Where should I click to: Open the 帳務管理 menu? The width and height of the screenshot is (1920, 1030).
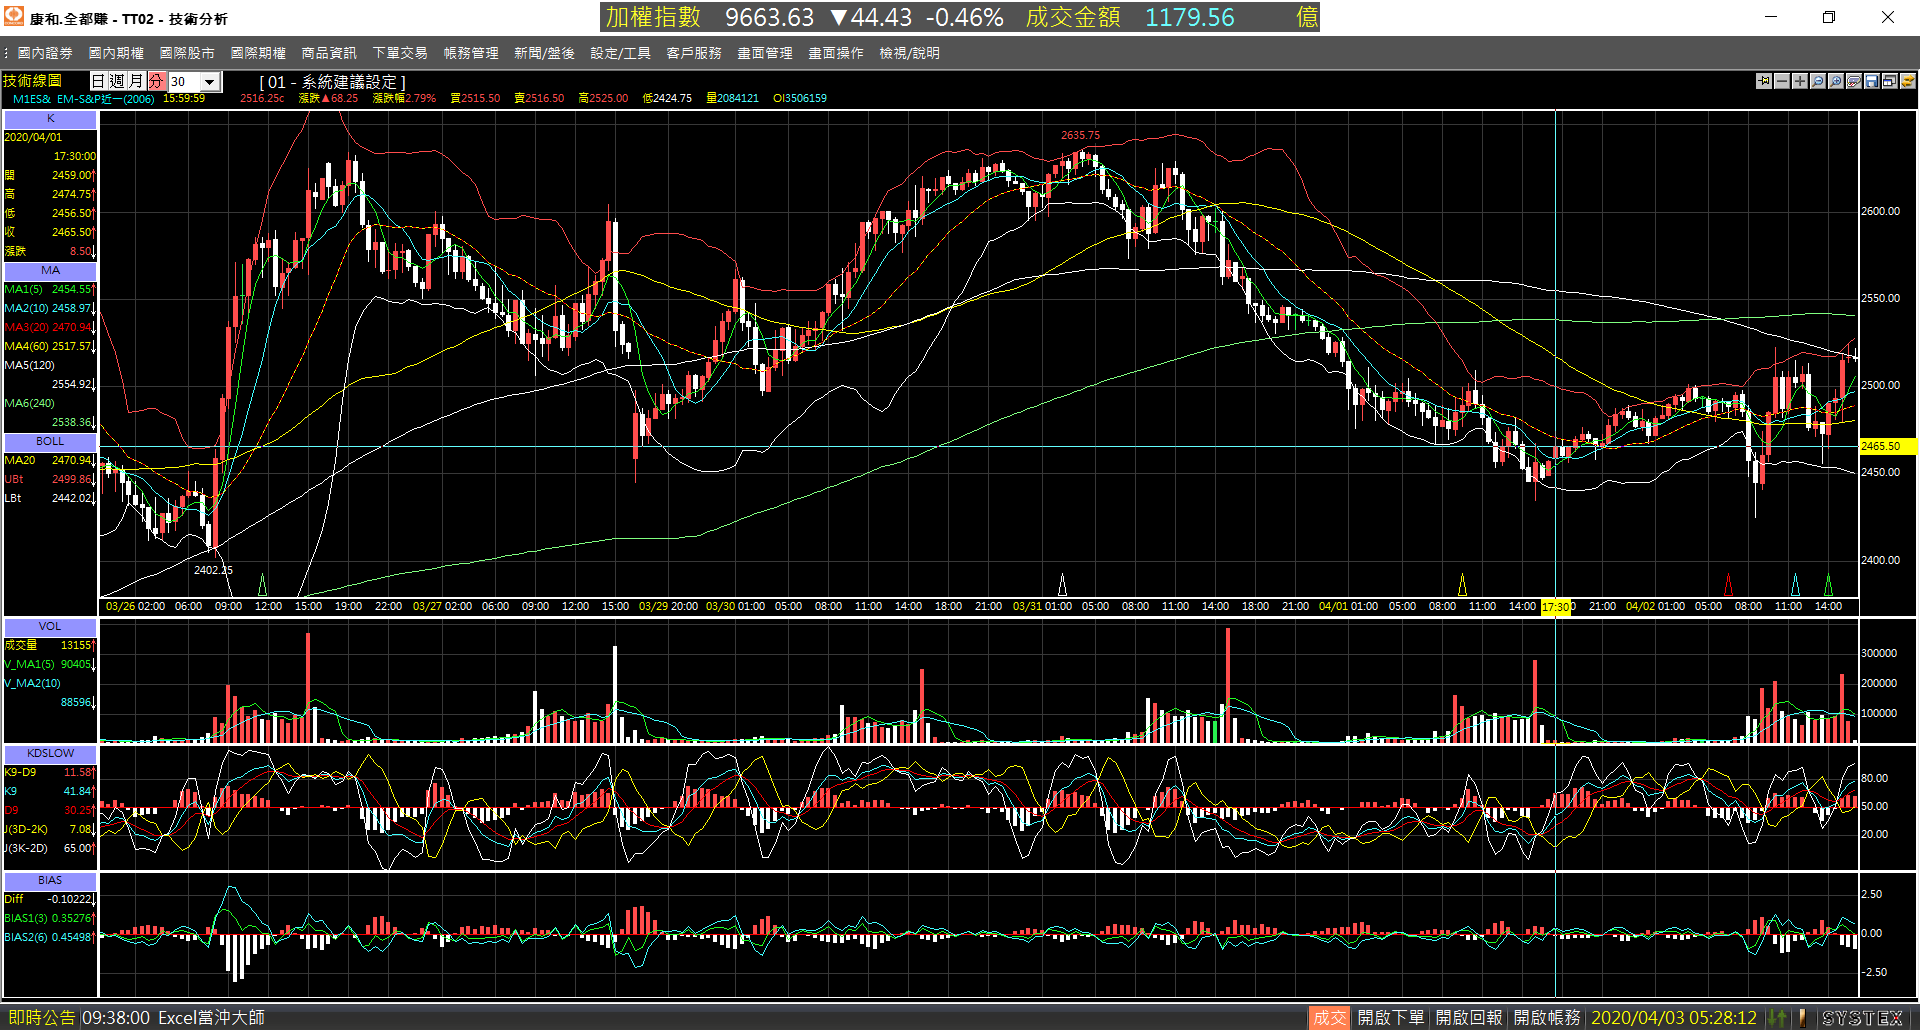pos(471,53)
